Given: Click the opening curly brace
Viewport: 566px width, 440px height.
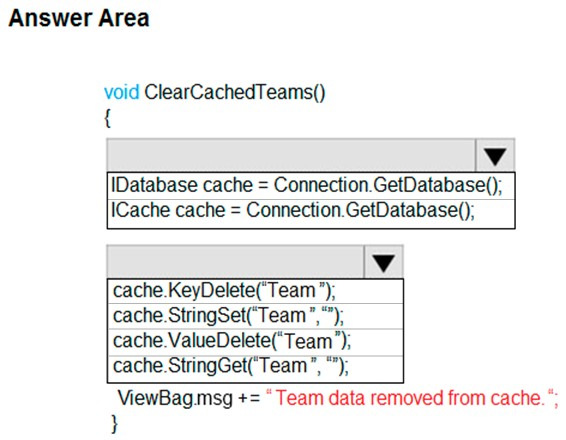Looking at the screenshot, I should tap(108, 118).
